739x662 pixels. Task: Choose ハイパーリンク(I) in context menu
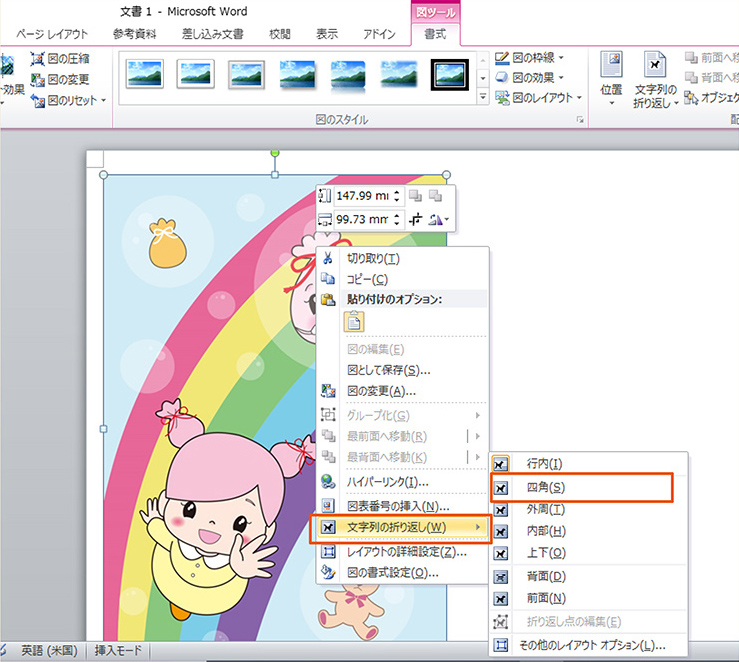click(x=402, y=482)
